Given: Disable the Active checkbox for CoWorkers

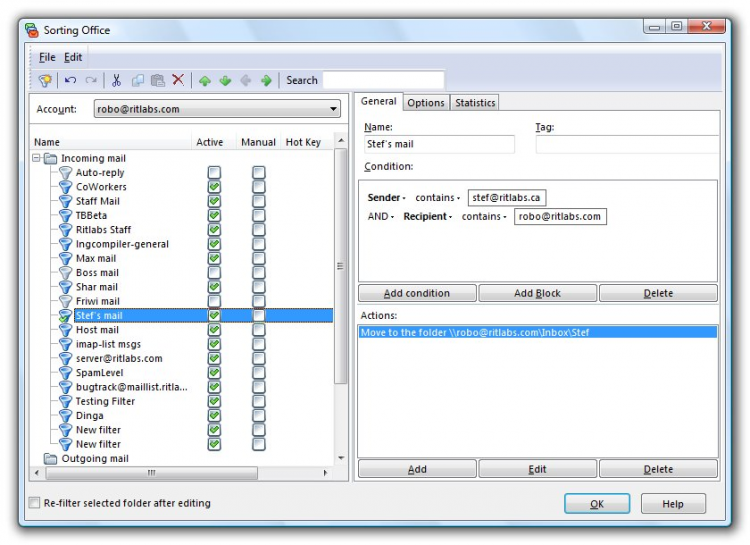Looking at the screenshot, I should click(x=214, y=187).
